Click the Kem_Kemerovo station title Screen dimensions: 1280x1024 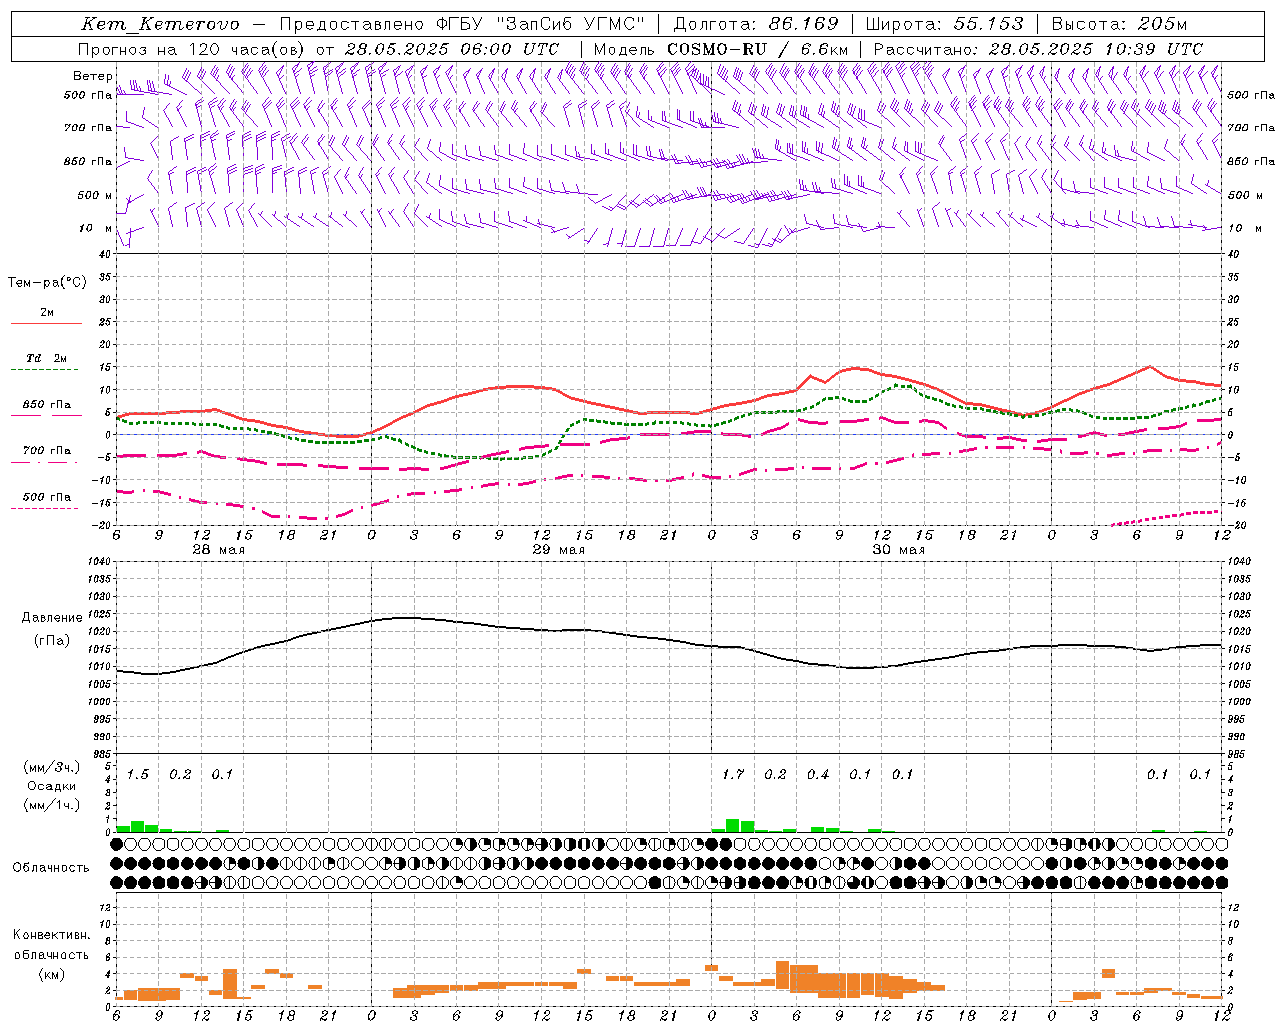160,24
